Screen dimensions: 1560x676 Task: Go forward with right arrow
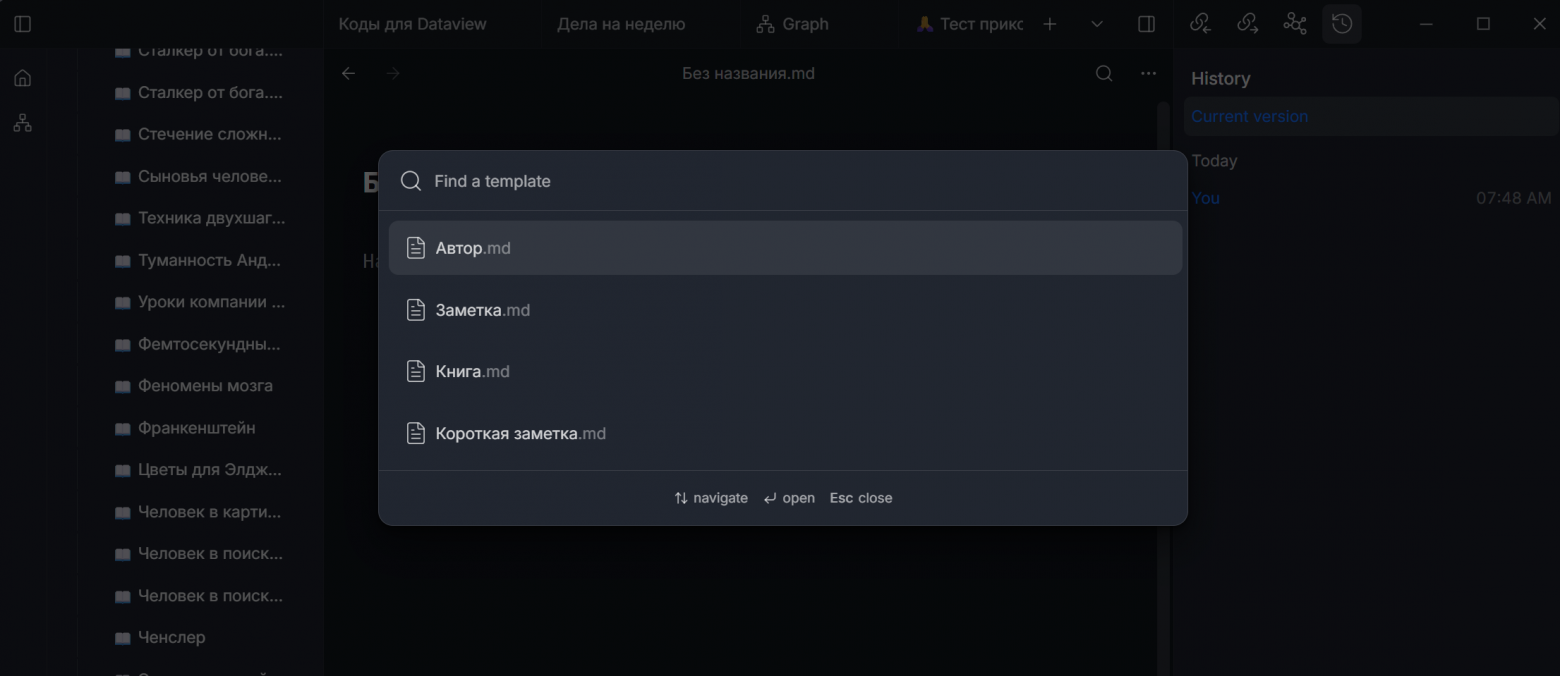(393, 73)
